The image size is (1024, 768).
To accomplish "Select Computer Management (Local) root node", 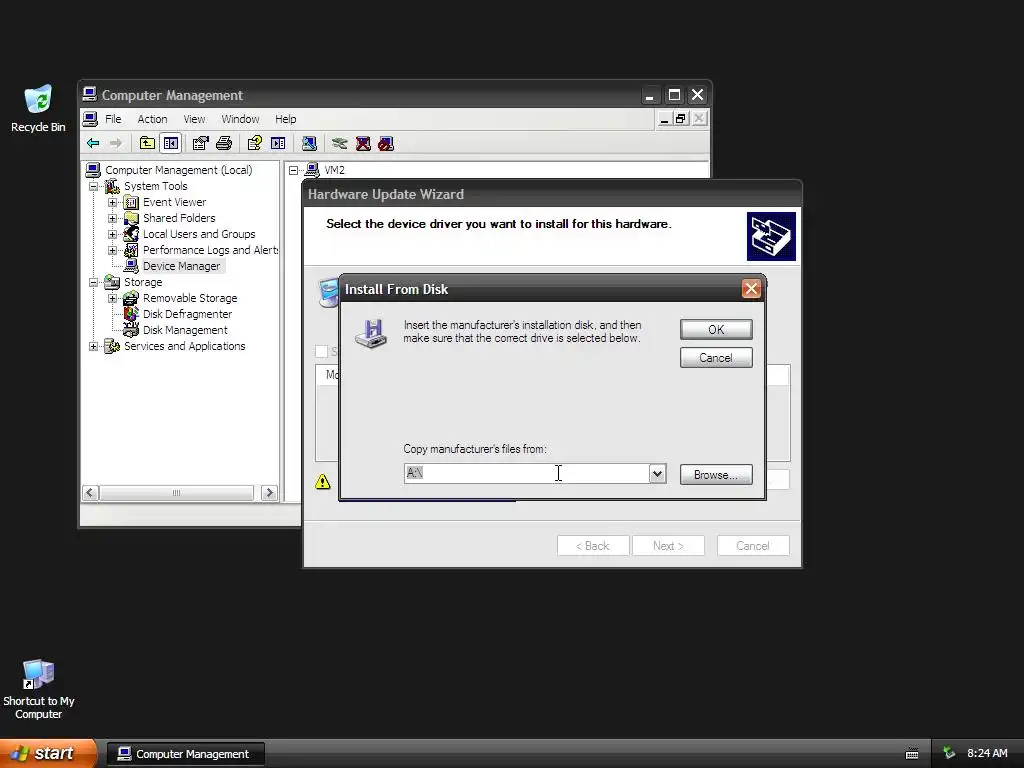I will tap(178, 170).
